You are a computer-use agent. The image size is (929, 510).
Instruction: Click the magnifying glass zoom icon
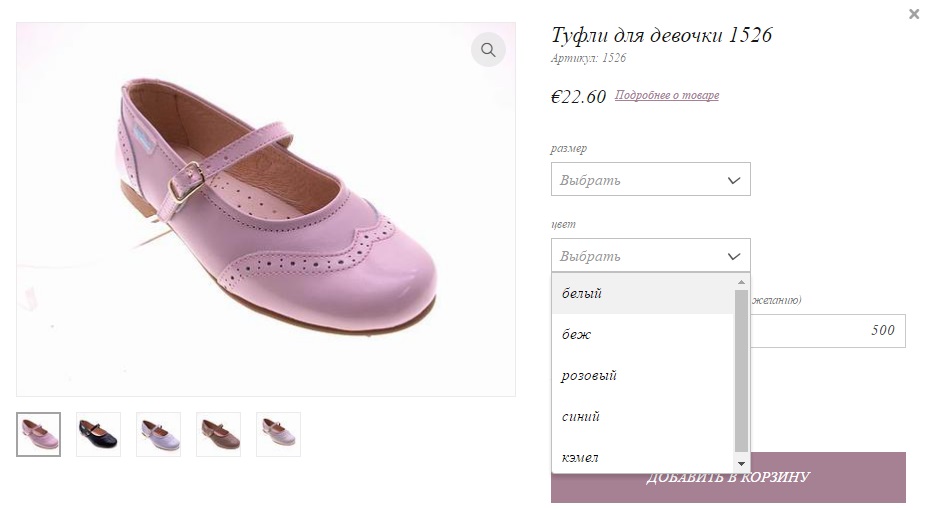click(x=488, y=50)
